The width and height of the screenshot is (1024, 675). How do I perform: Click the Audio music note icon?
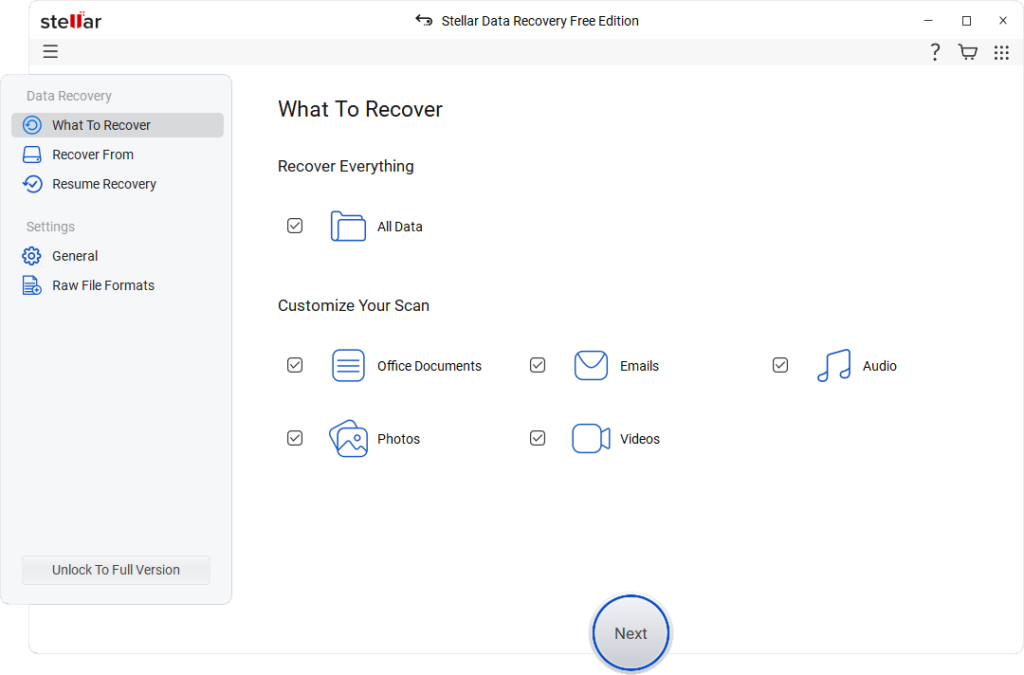click(x=833, y=366)
